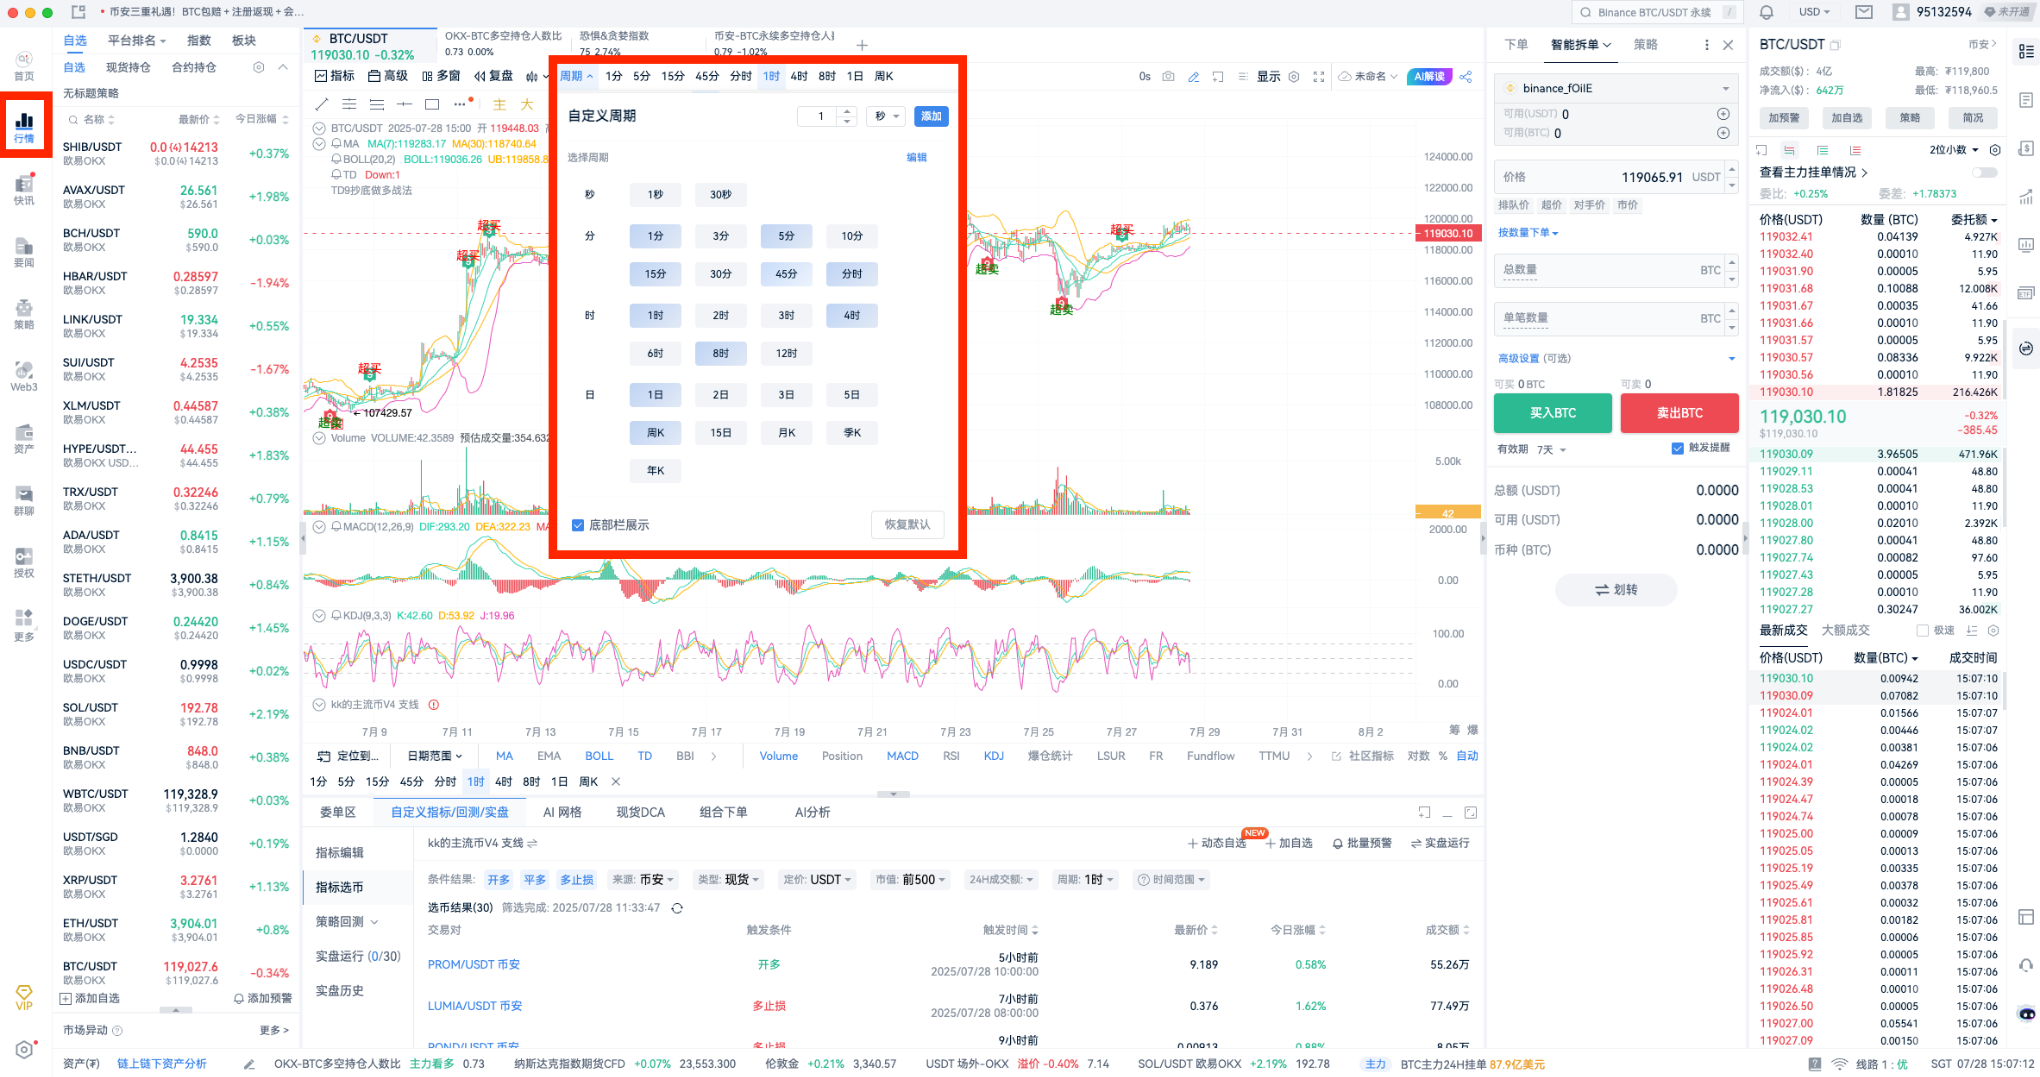Image resolution: width=2040 pixels, height=1077 pixels.
Task: Select the line drawing tool
Action: coord(321,104)
